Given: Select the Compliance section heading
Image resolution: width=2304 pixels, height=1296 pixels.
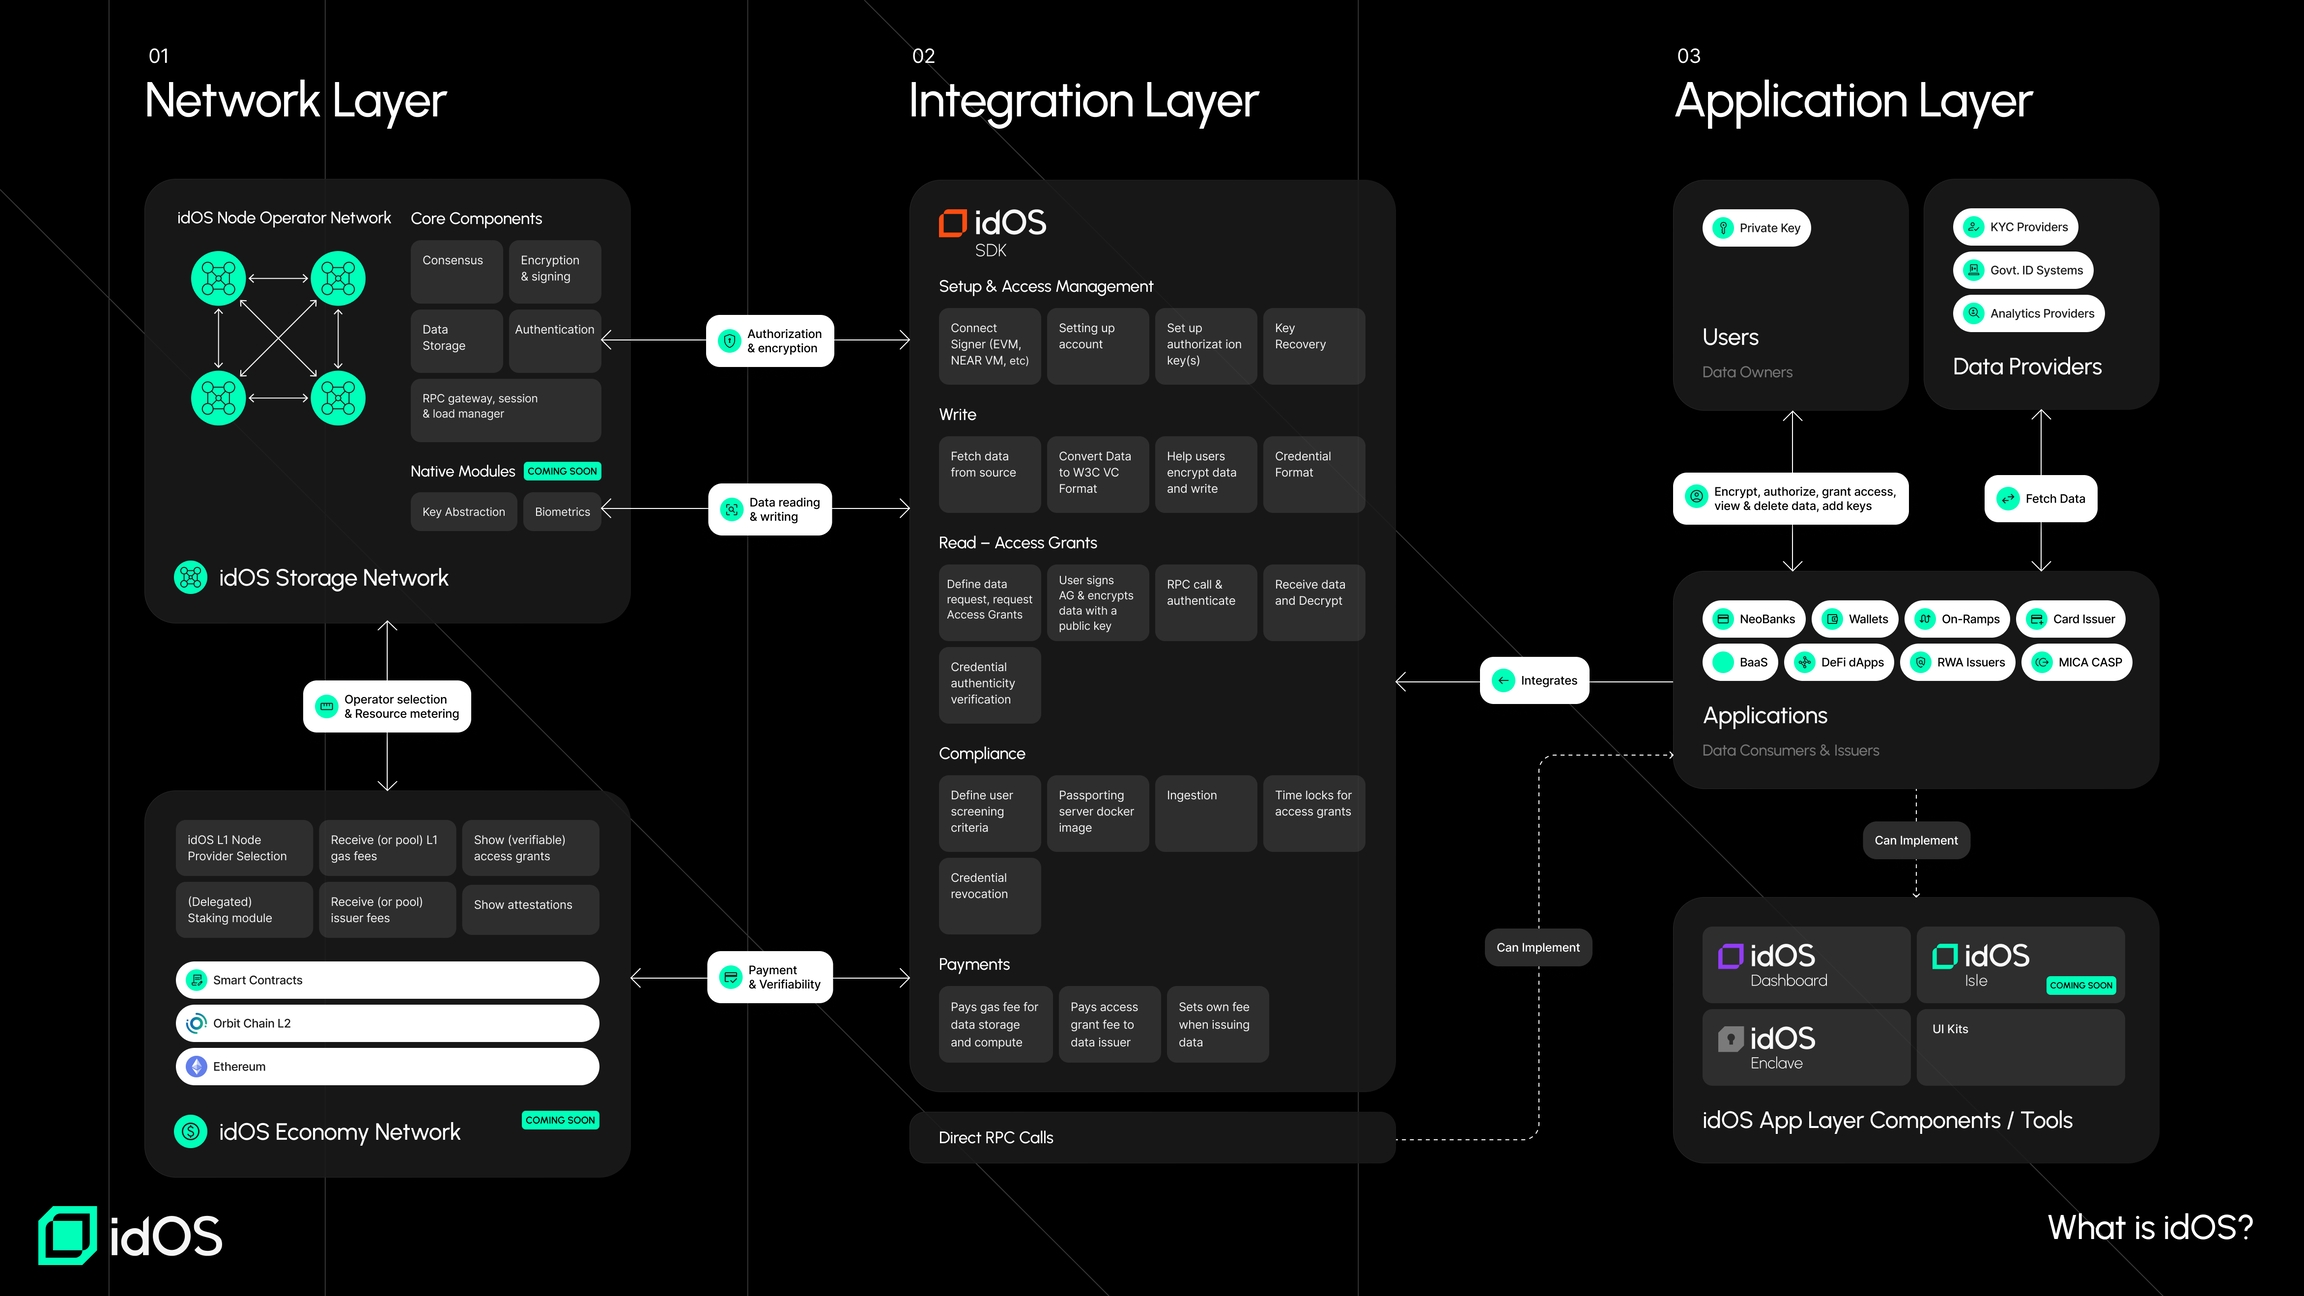Looking at the screenshot, I should tap(981, 753).
